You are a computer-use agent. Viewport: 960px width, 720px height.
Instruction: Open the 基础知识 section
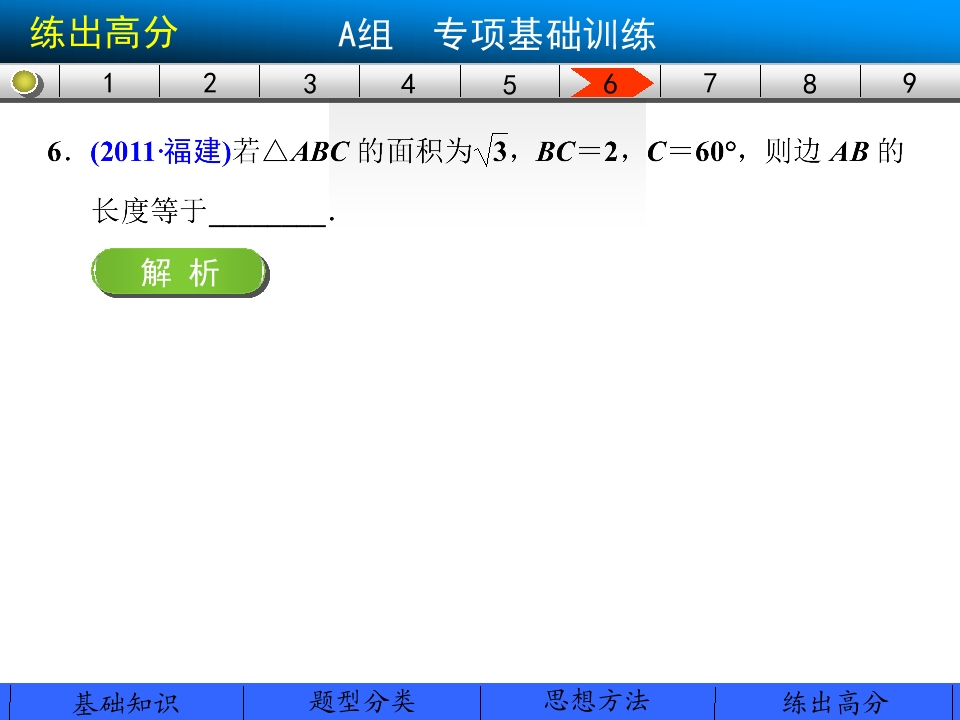click(x=127, y=702)
